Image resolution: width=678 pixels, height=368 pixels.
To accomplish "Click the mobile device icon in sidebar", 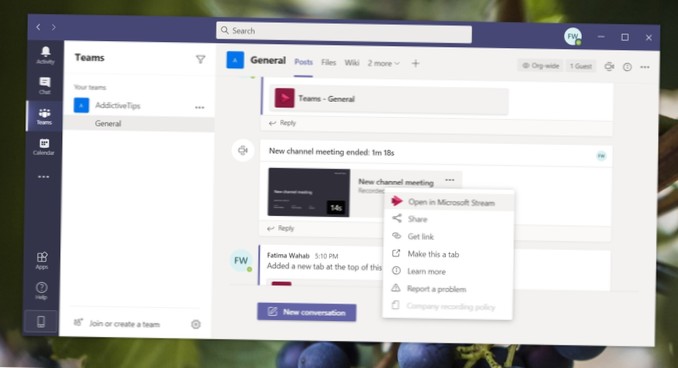I will point(41,322).
